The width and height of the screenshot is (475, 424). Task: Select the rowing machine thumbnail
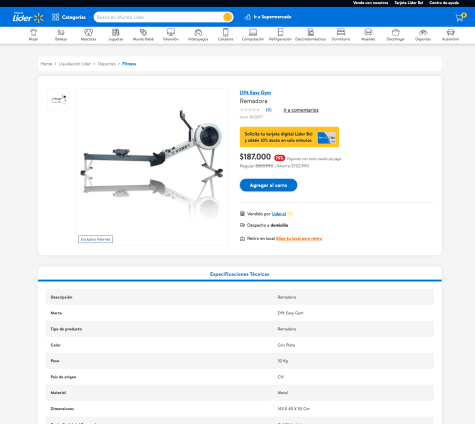[x=58, y=99]
